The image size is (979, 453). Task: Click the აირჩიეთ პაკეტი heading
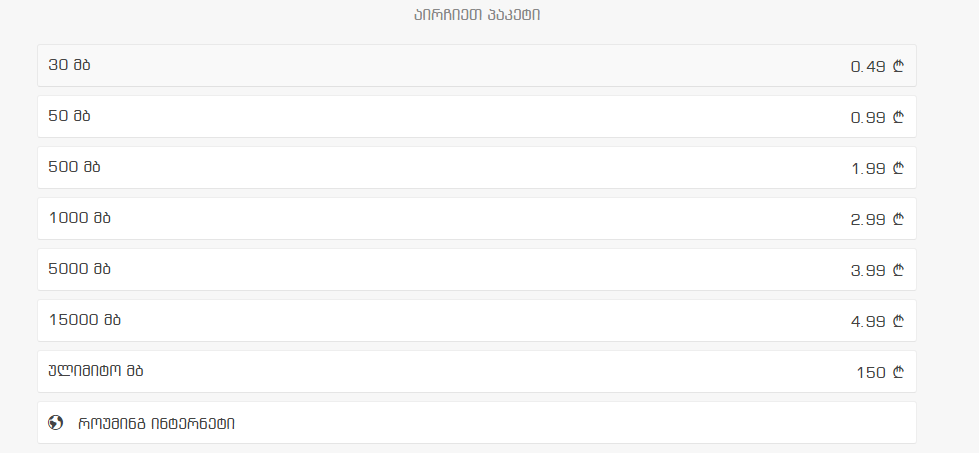point(477,16)
